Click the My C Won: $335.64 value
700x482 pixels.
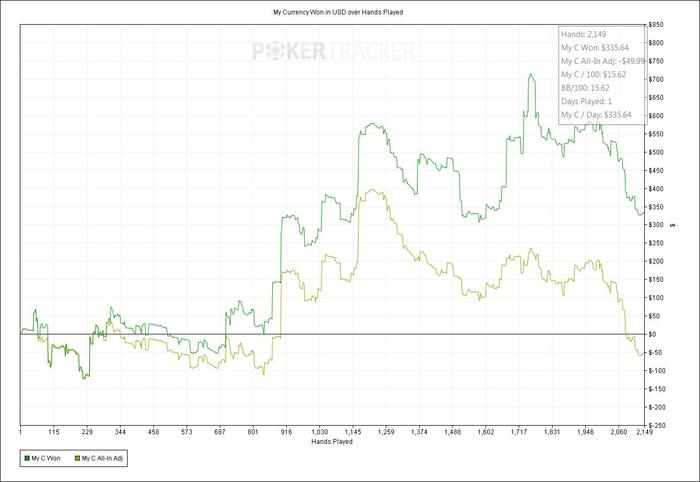pyautogui.click(x=595, y=47)
